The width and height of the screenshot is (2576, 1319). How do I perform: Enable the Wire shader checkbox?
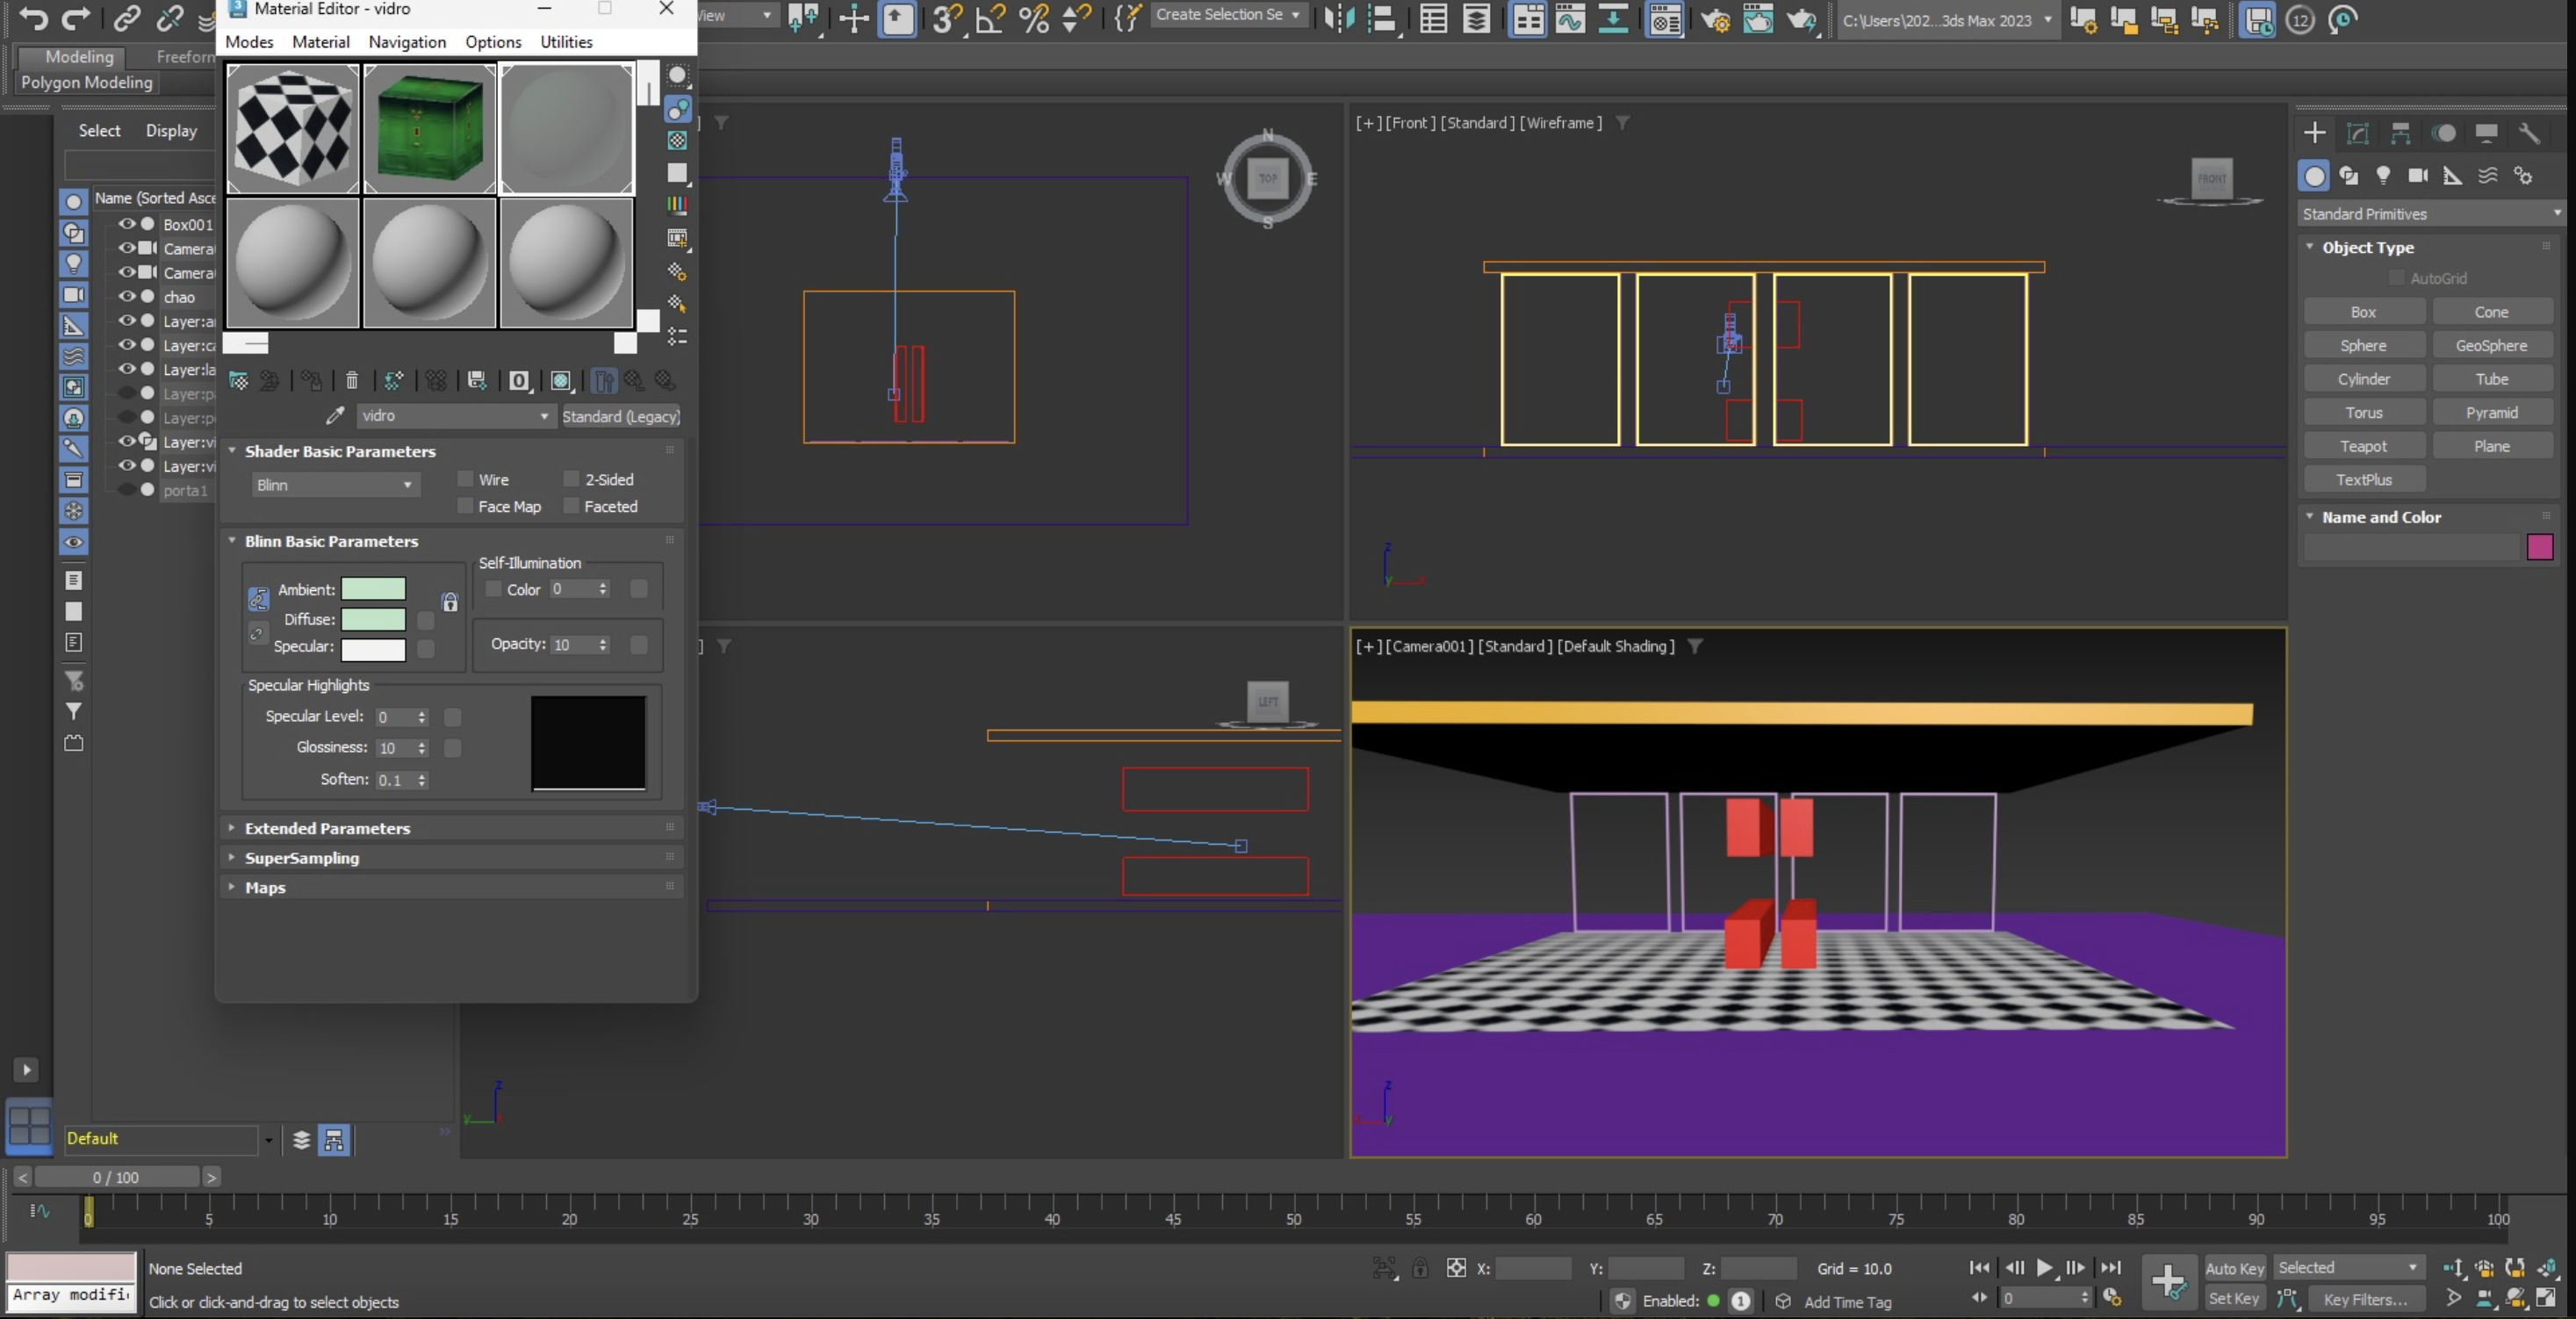pos(465,479)
